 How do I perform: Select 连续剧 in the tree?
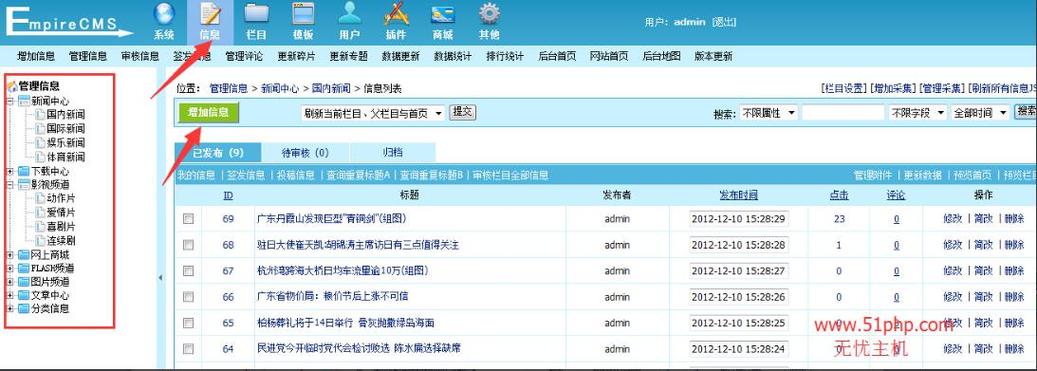click(x=61, y=241)
